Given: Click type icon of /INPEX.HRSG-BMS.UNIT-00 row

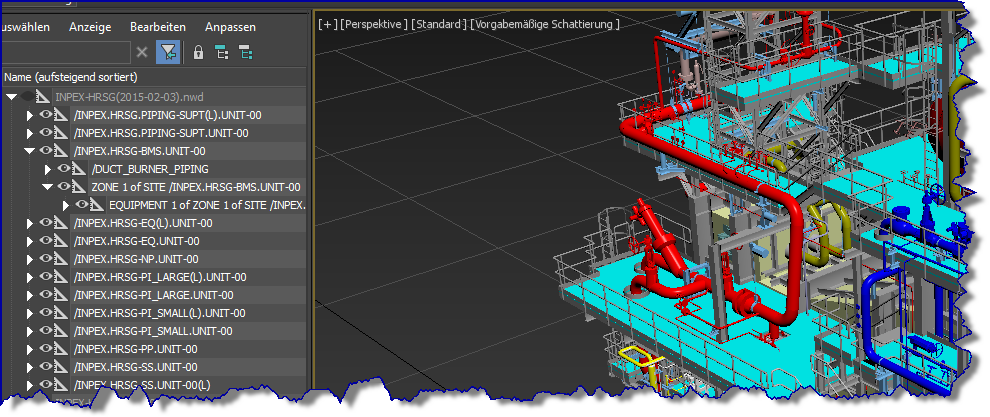Looking at the screenshot, I should point(60,151).
